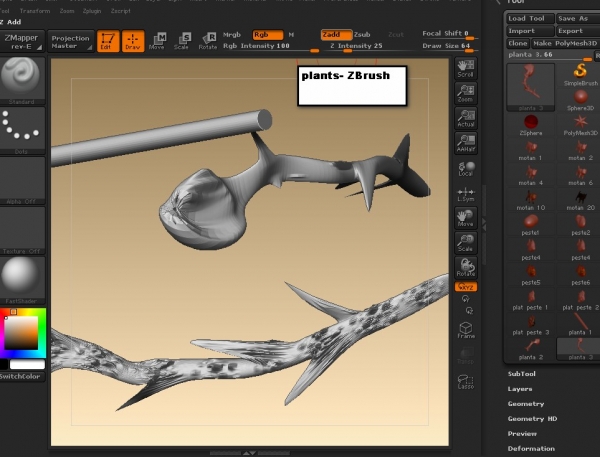This screenshot has width=600, height=457.
Task: Click the Rgb Intensity slider
Action: coord(271,46)
